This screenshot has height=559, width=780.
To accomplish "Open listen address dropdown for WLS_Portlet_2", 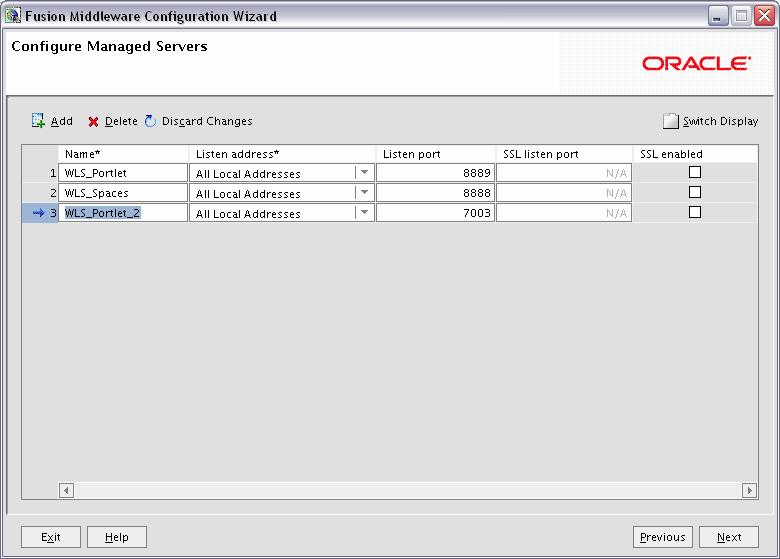I will tap(365, 213).
